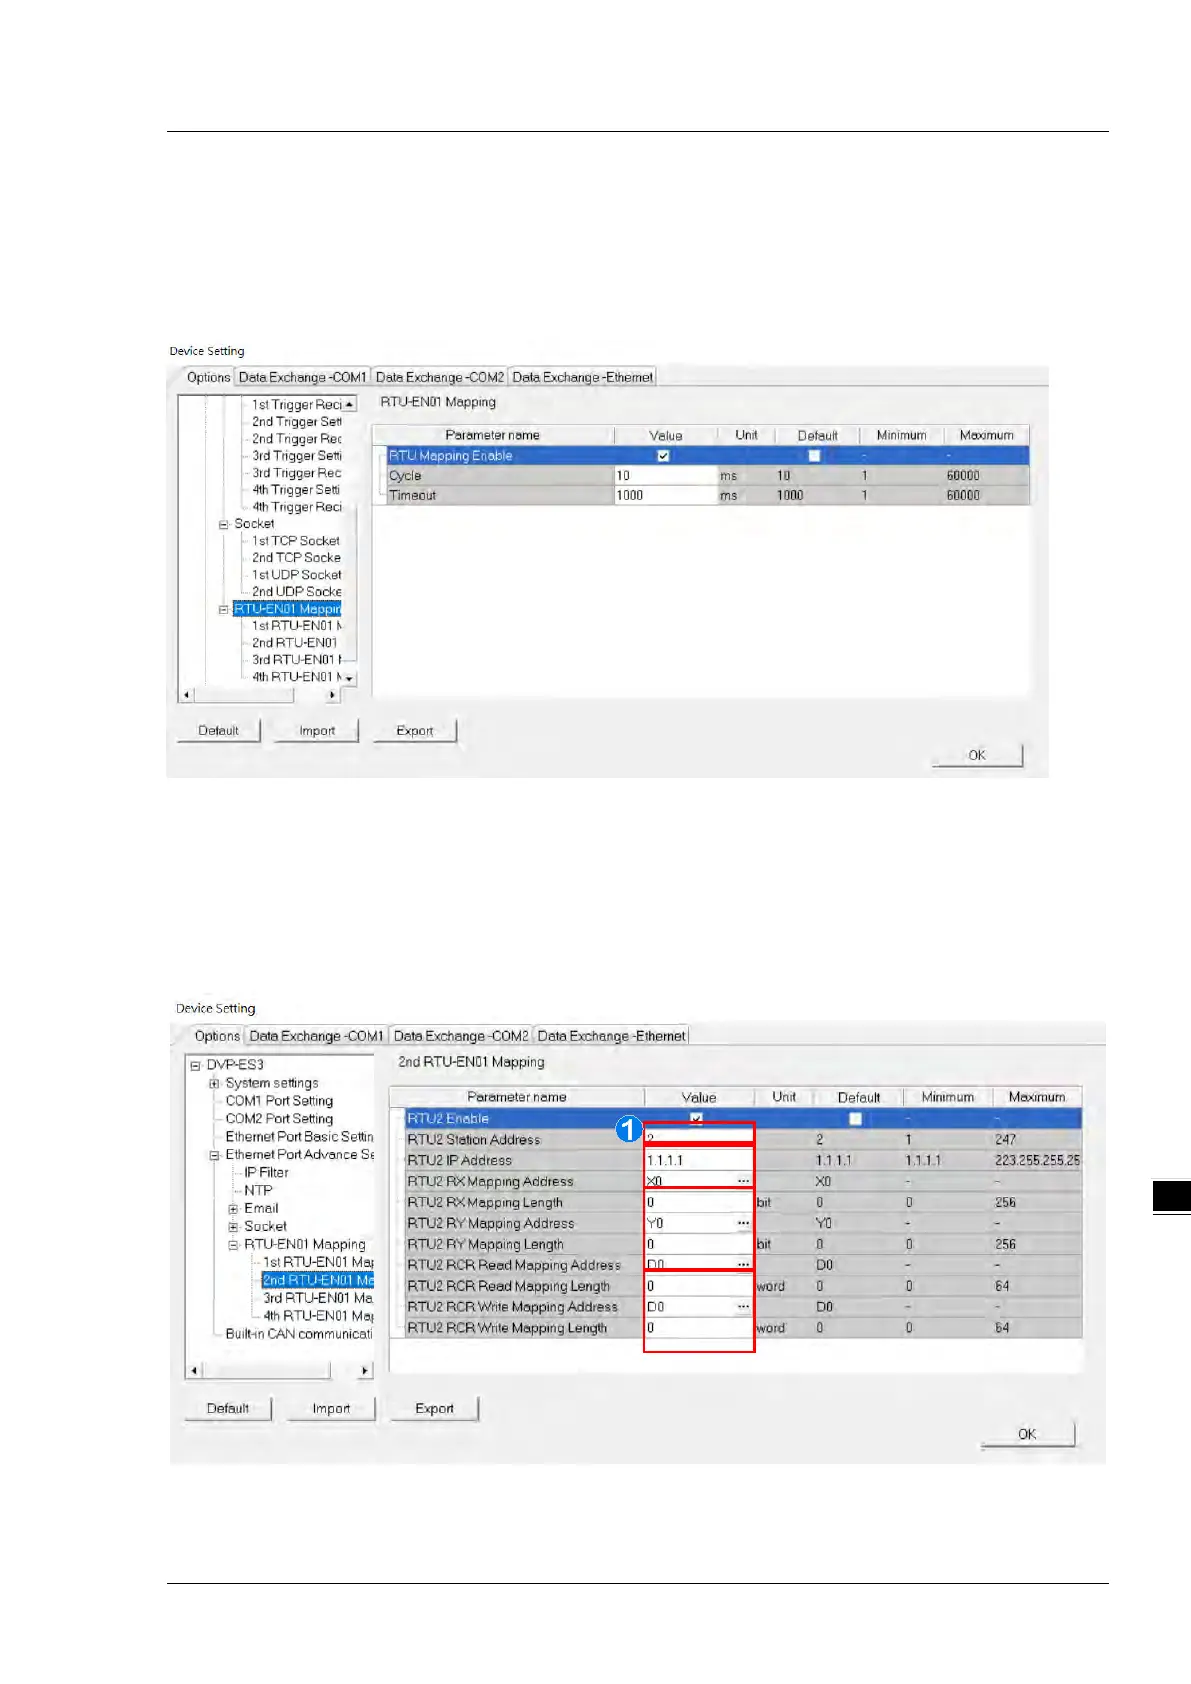Click Export button in RTU2 dialog
Screen dimensions: 1191x1684
coord(434,1408)
